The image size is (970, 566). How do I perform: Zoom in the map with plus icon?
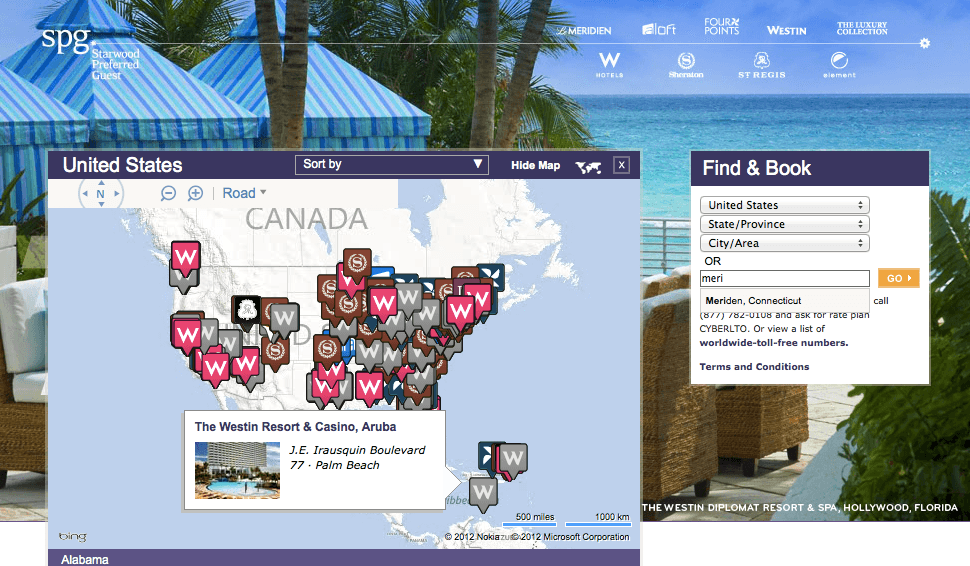click(x=195, y=193)
